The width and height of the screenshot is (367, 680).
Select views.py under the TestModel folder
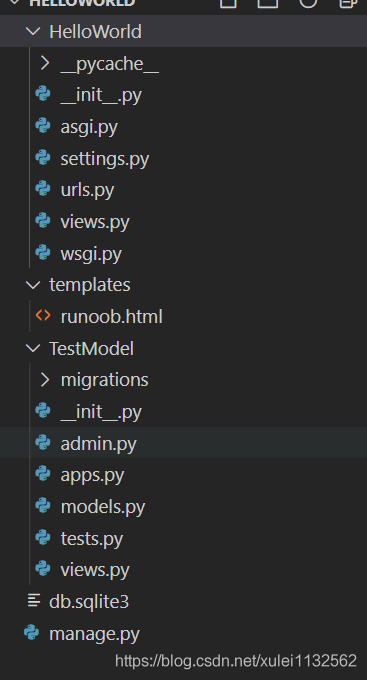pyautogui.click(x=95, y=569)
